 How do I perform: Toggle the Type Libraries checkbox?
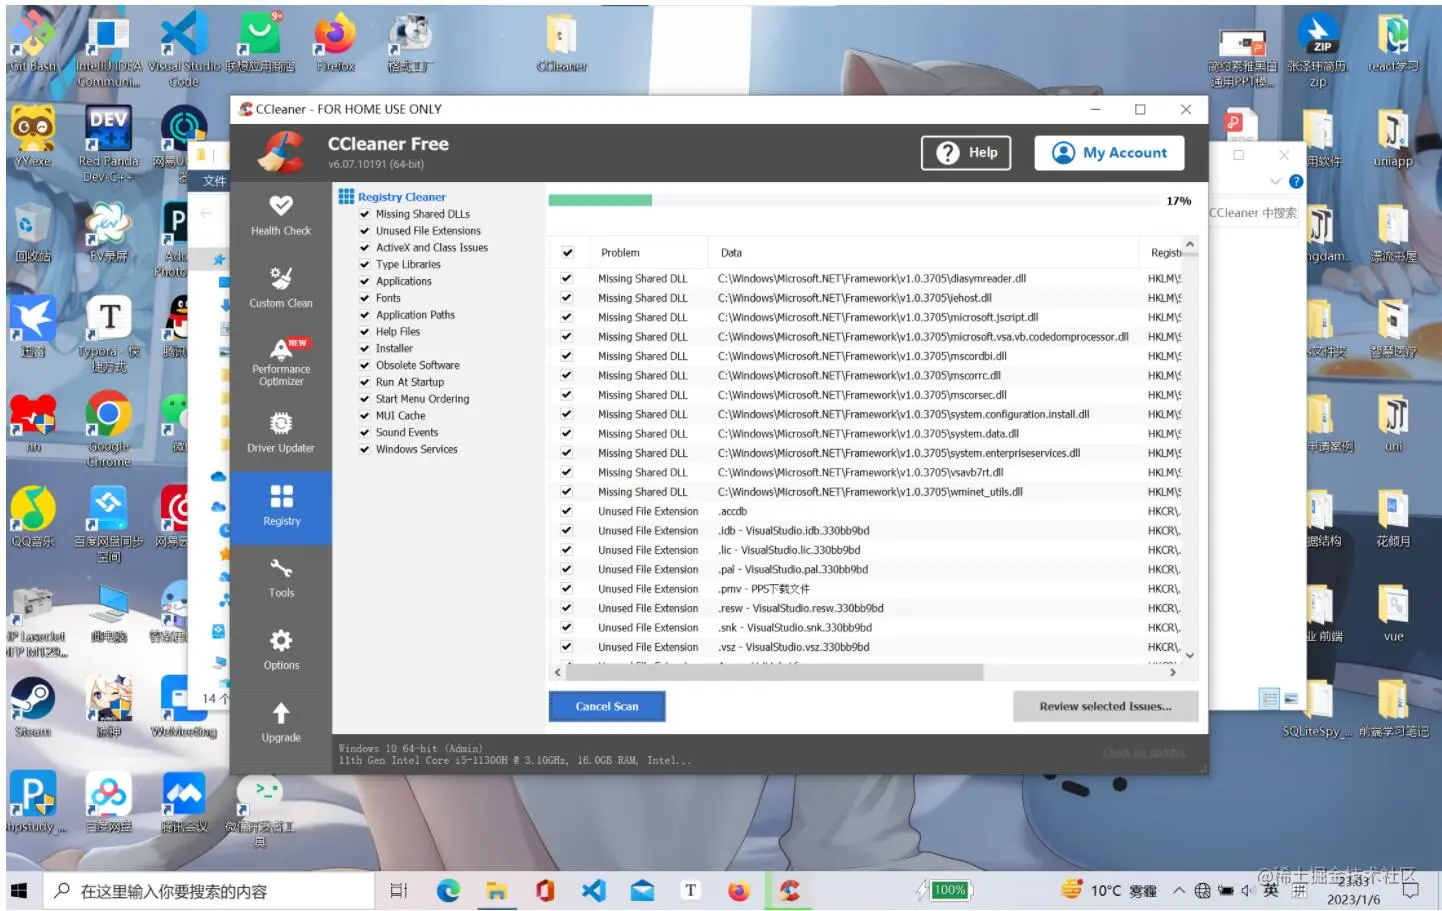[365, 265]
